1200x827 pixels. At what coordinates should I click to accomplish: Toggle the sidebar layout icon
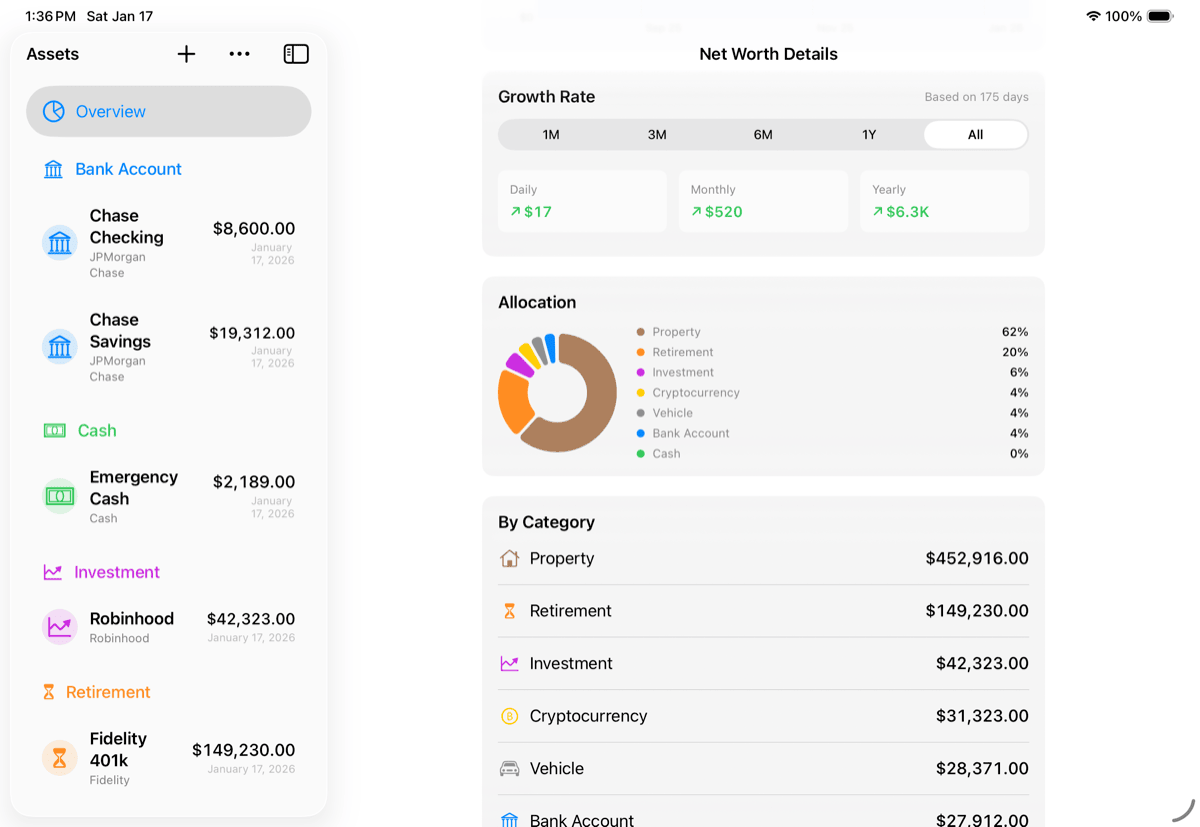pyautogui.click(x=296, y=54)
